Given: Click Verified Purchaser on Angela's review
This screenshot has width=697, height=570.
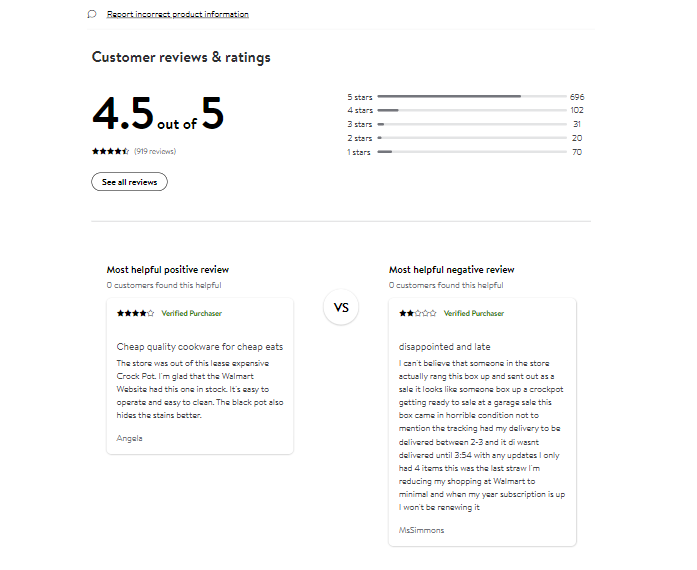Looking at the screenshot, I should tap(192, 313).
